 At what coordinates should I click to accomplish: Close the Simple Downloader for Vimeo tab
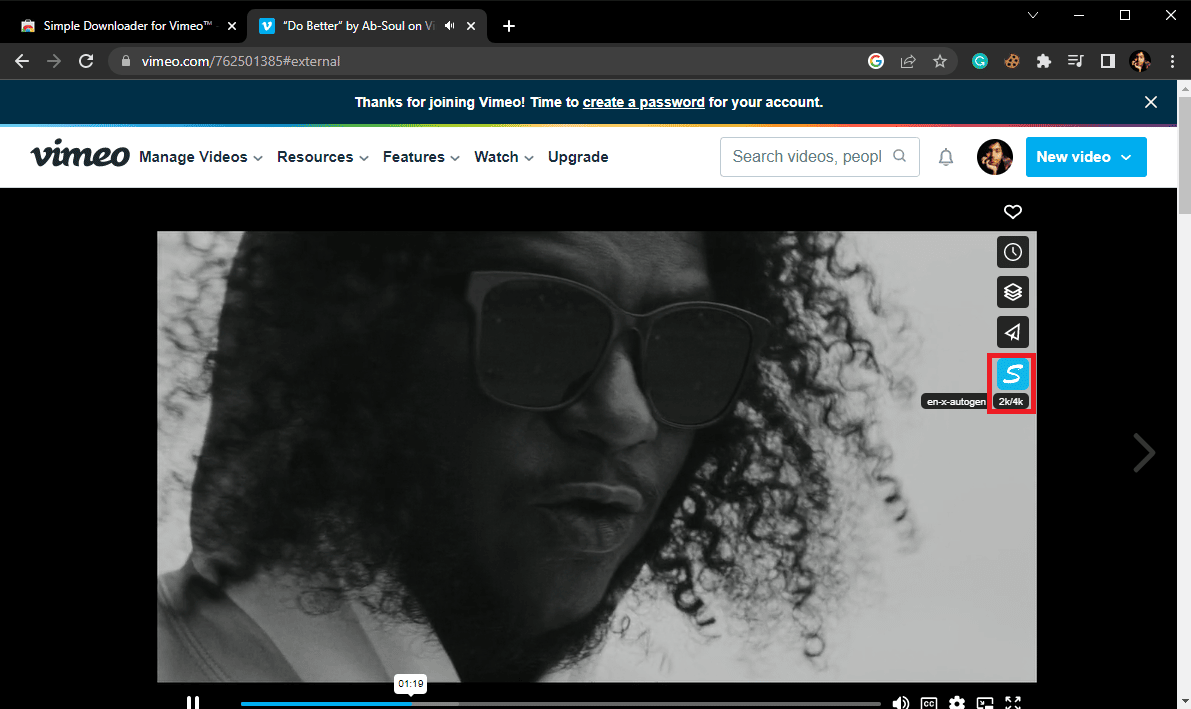tap(232, 26)
